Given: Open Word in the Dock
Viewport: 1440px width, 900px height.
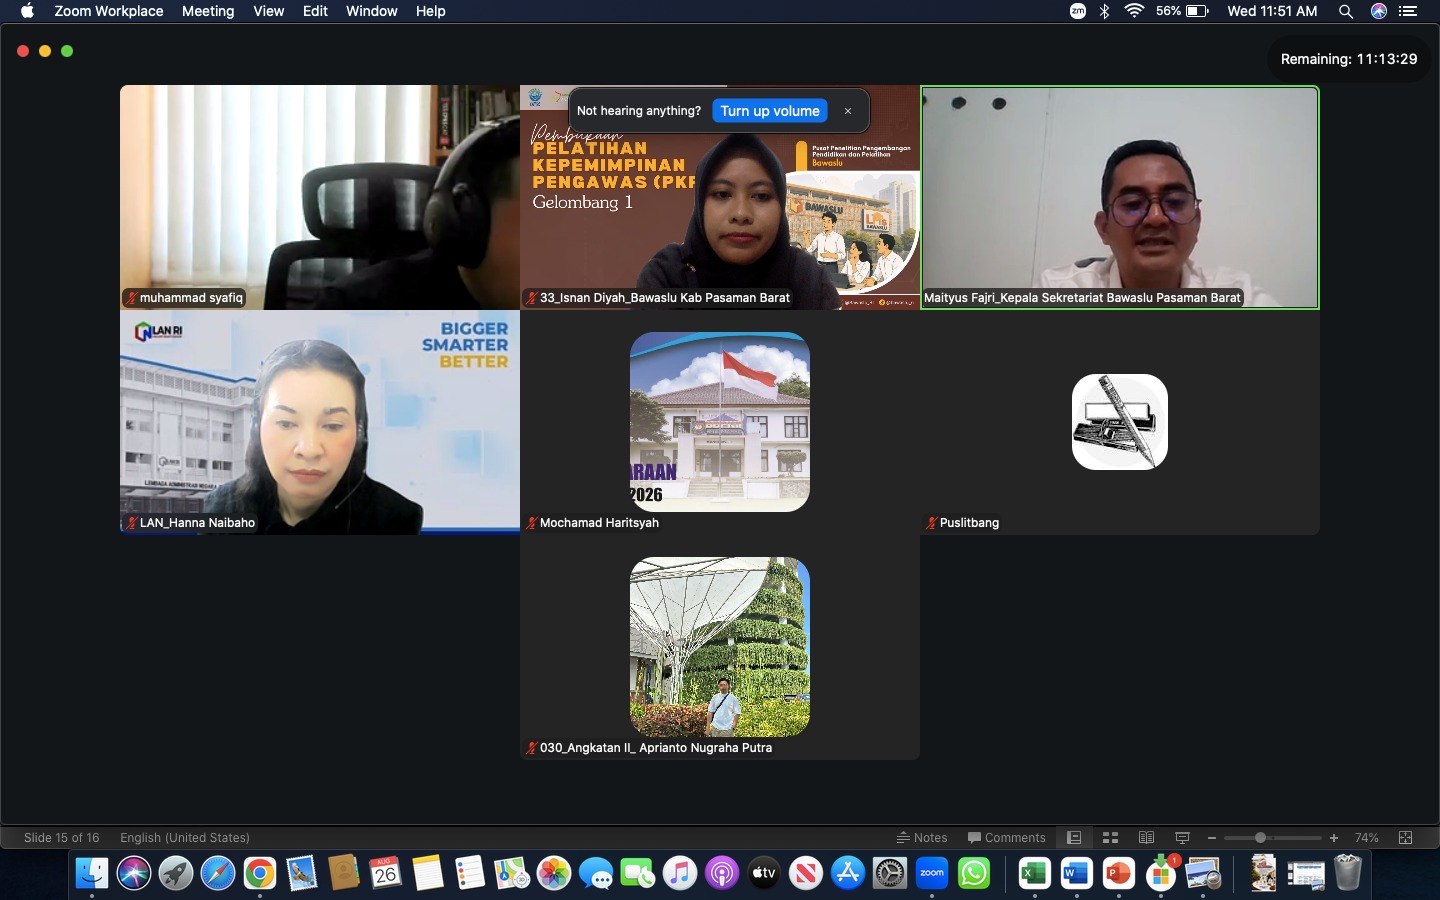Looking at the screenshot, I should (x=1076, y=873).
